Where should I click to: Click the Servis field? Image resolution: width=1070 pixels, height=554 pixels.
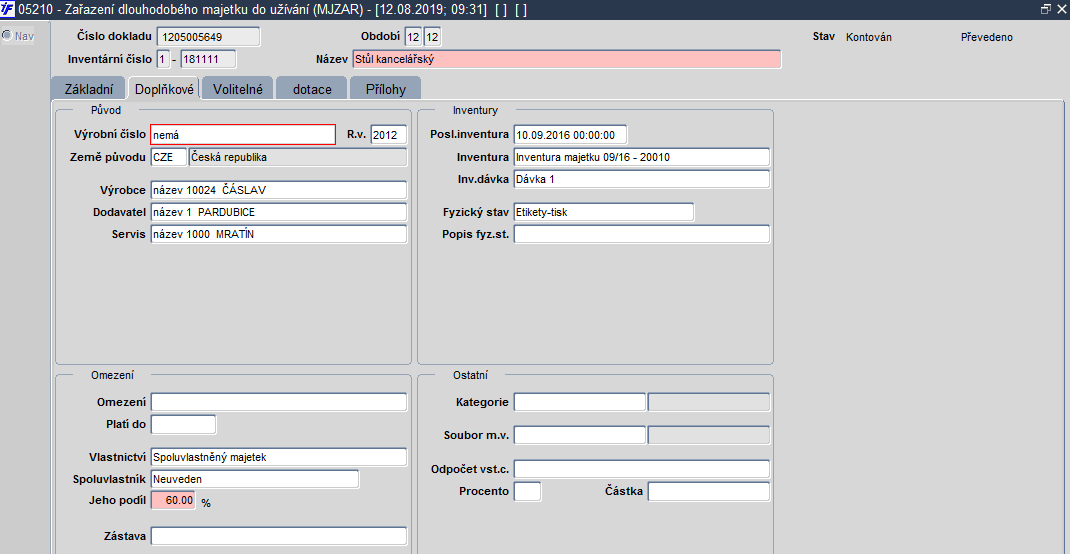(x=278, y=234)
